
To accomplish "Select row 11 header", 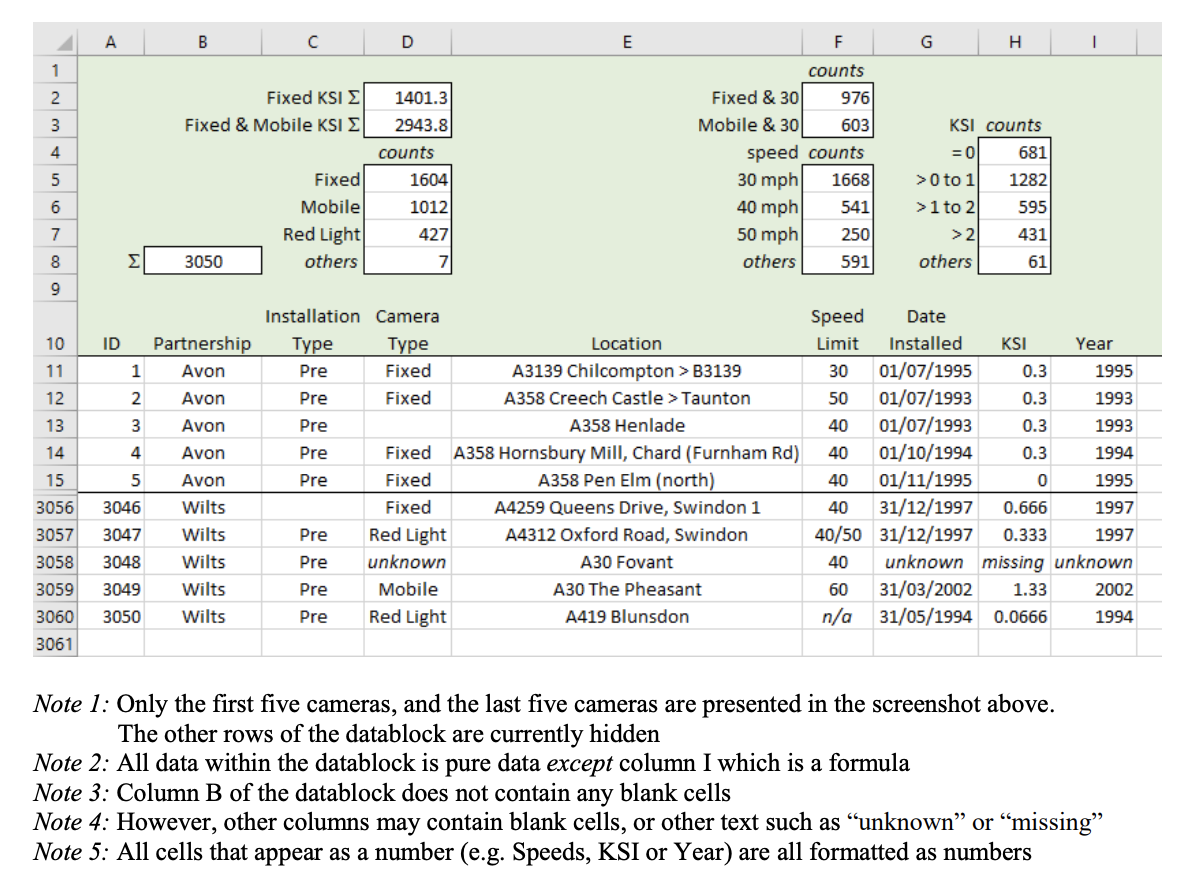I will coord(55,371).
